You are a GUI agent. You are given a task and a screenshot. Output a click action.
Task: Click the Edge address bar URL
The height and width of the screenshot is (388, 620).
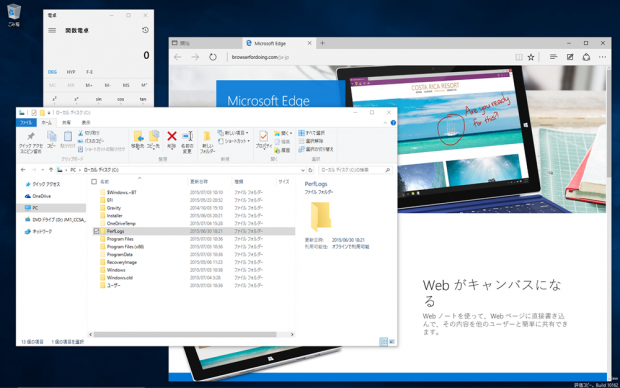[260, 57]
